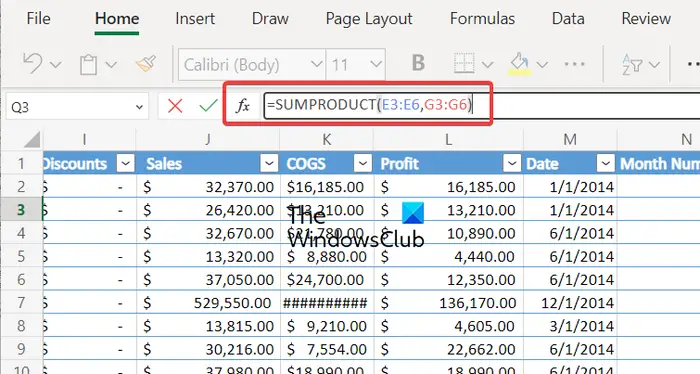
Task: Click in the SUMPRODUCT formula bar
Action: tap(482, 106)
